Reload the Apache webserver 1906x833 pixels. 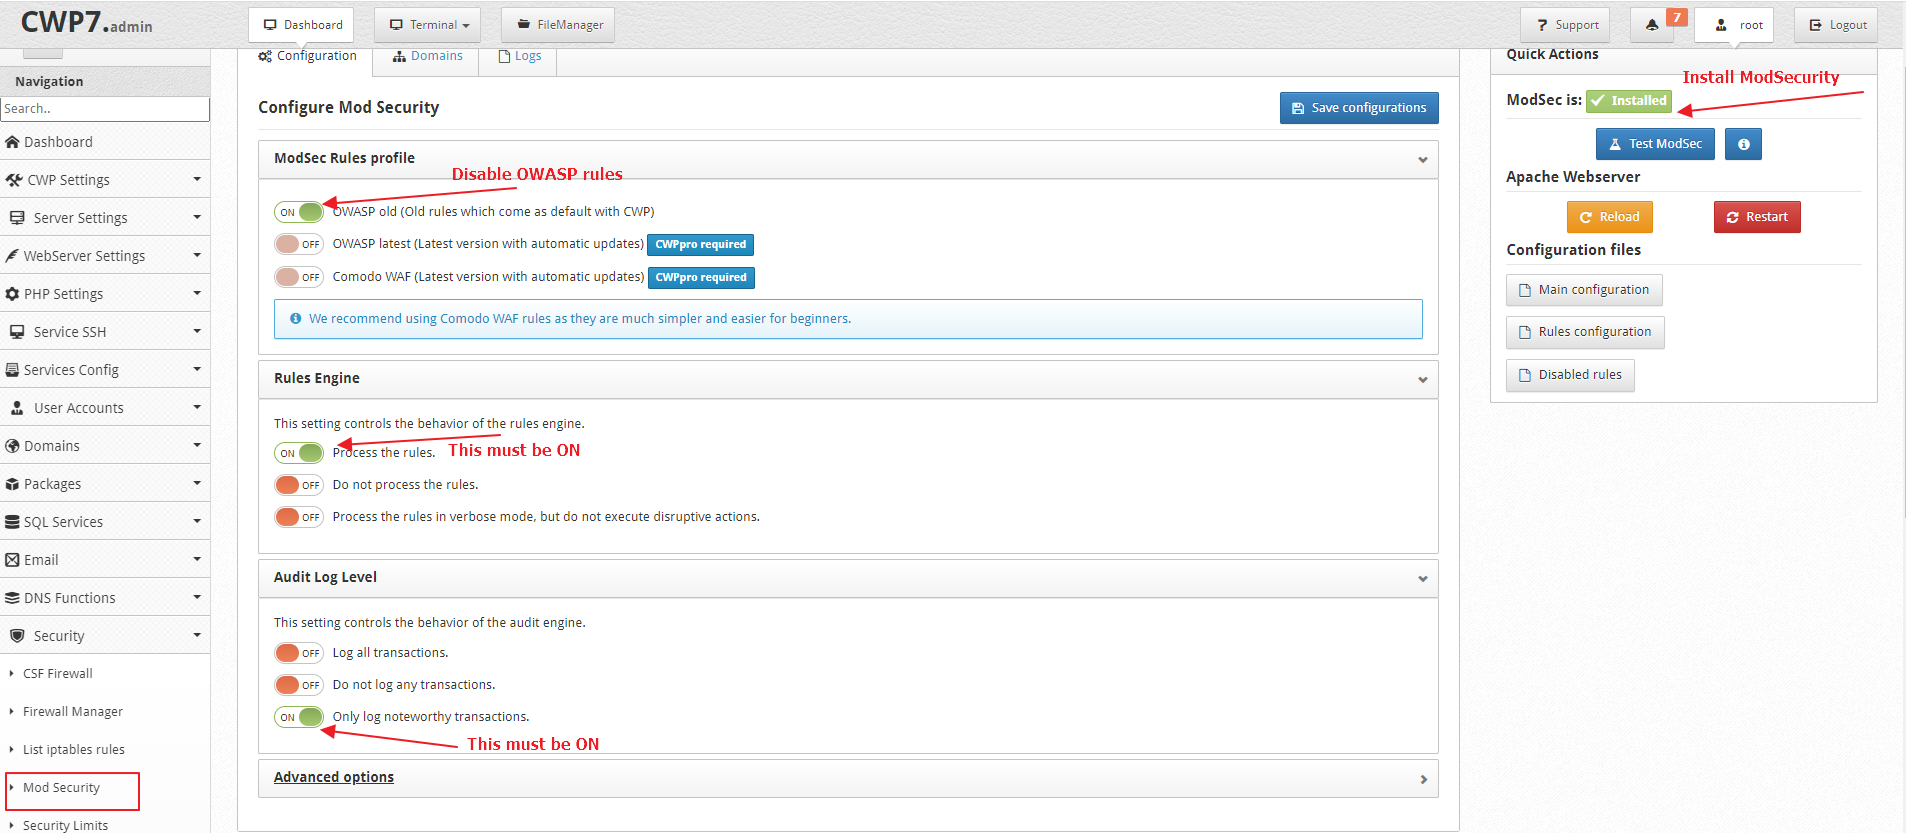click(1609, 217)
